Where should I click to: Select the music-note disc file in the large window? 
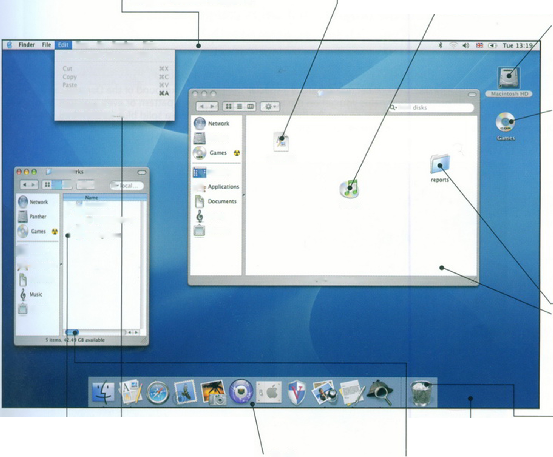pos(349,189)
